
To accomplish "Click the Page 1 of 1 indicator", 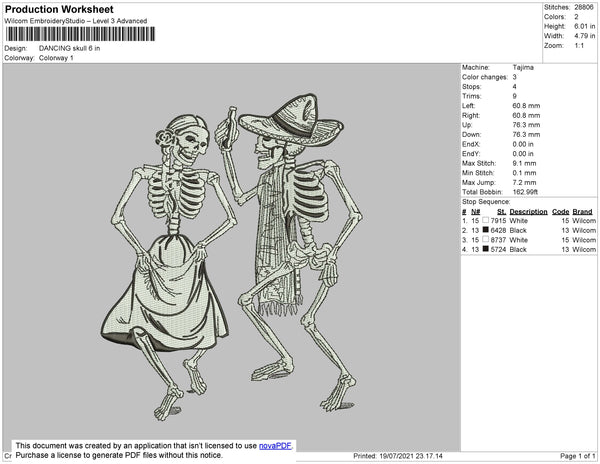I will [577, 456].
